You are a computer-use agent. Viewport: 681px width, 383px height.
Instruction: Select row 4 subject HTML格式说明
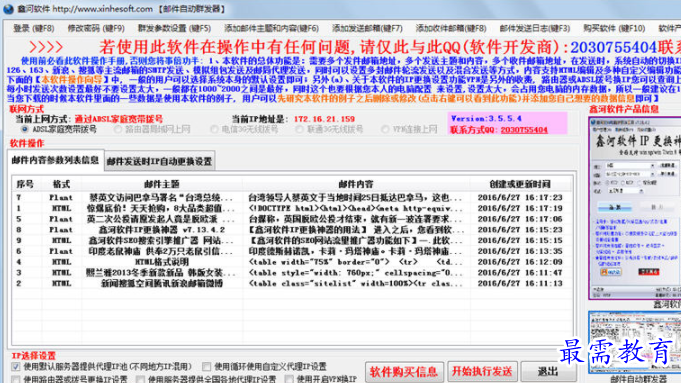(x=292, y=262)
